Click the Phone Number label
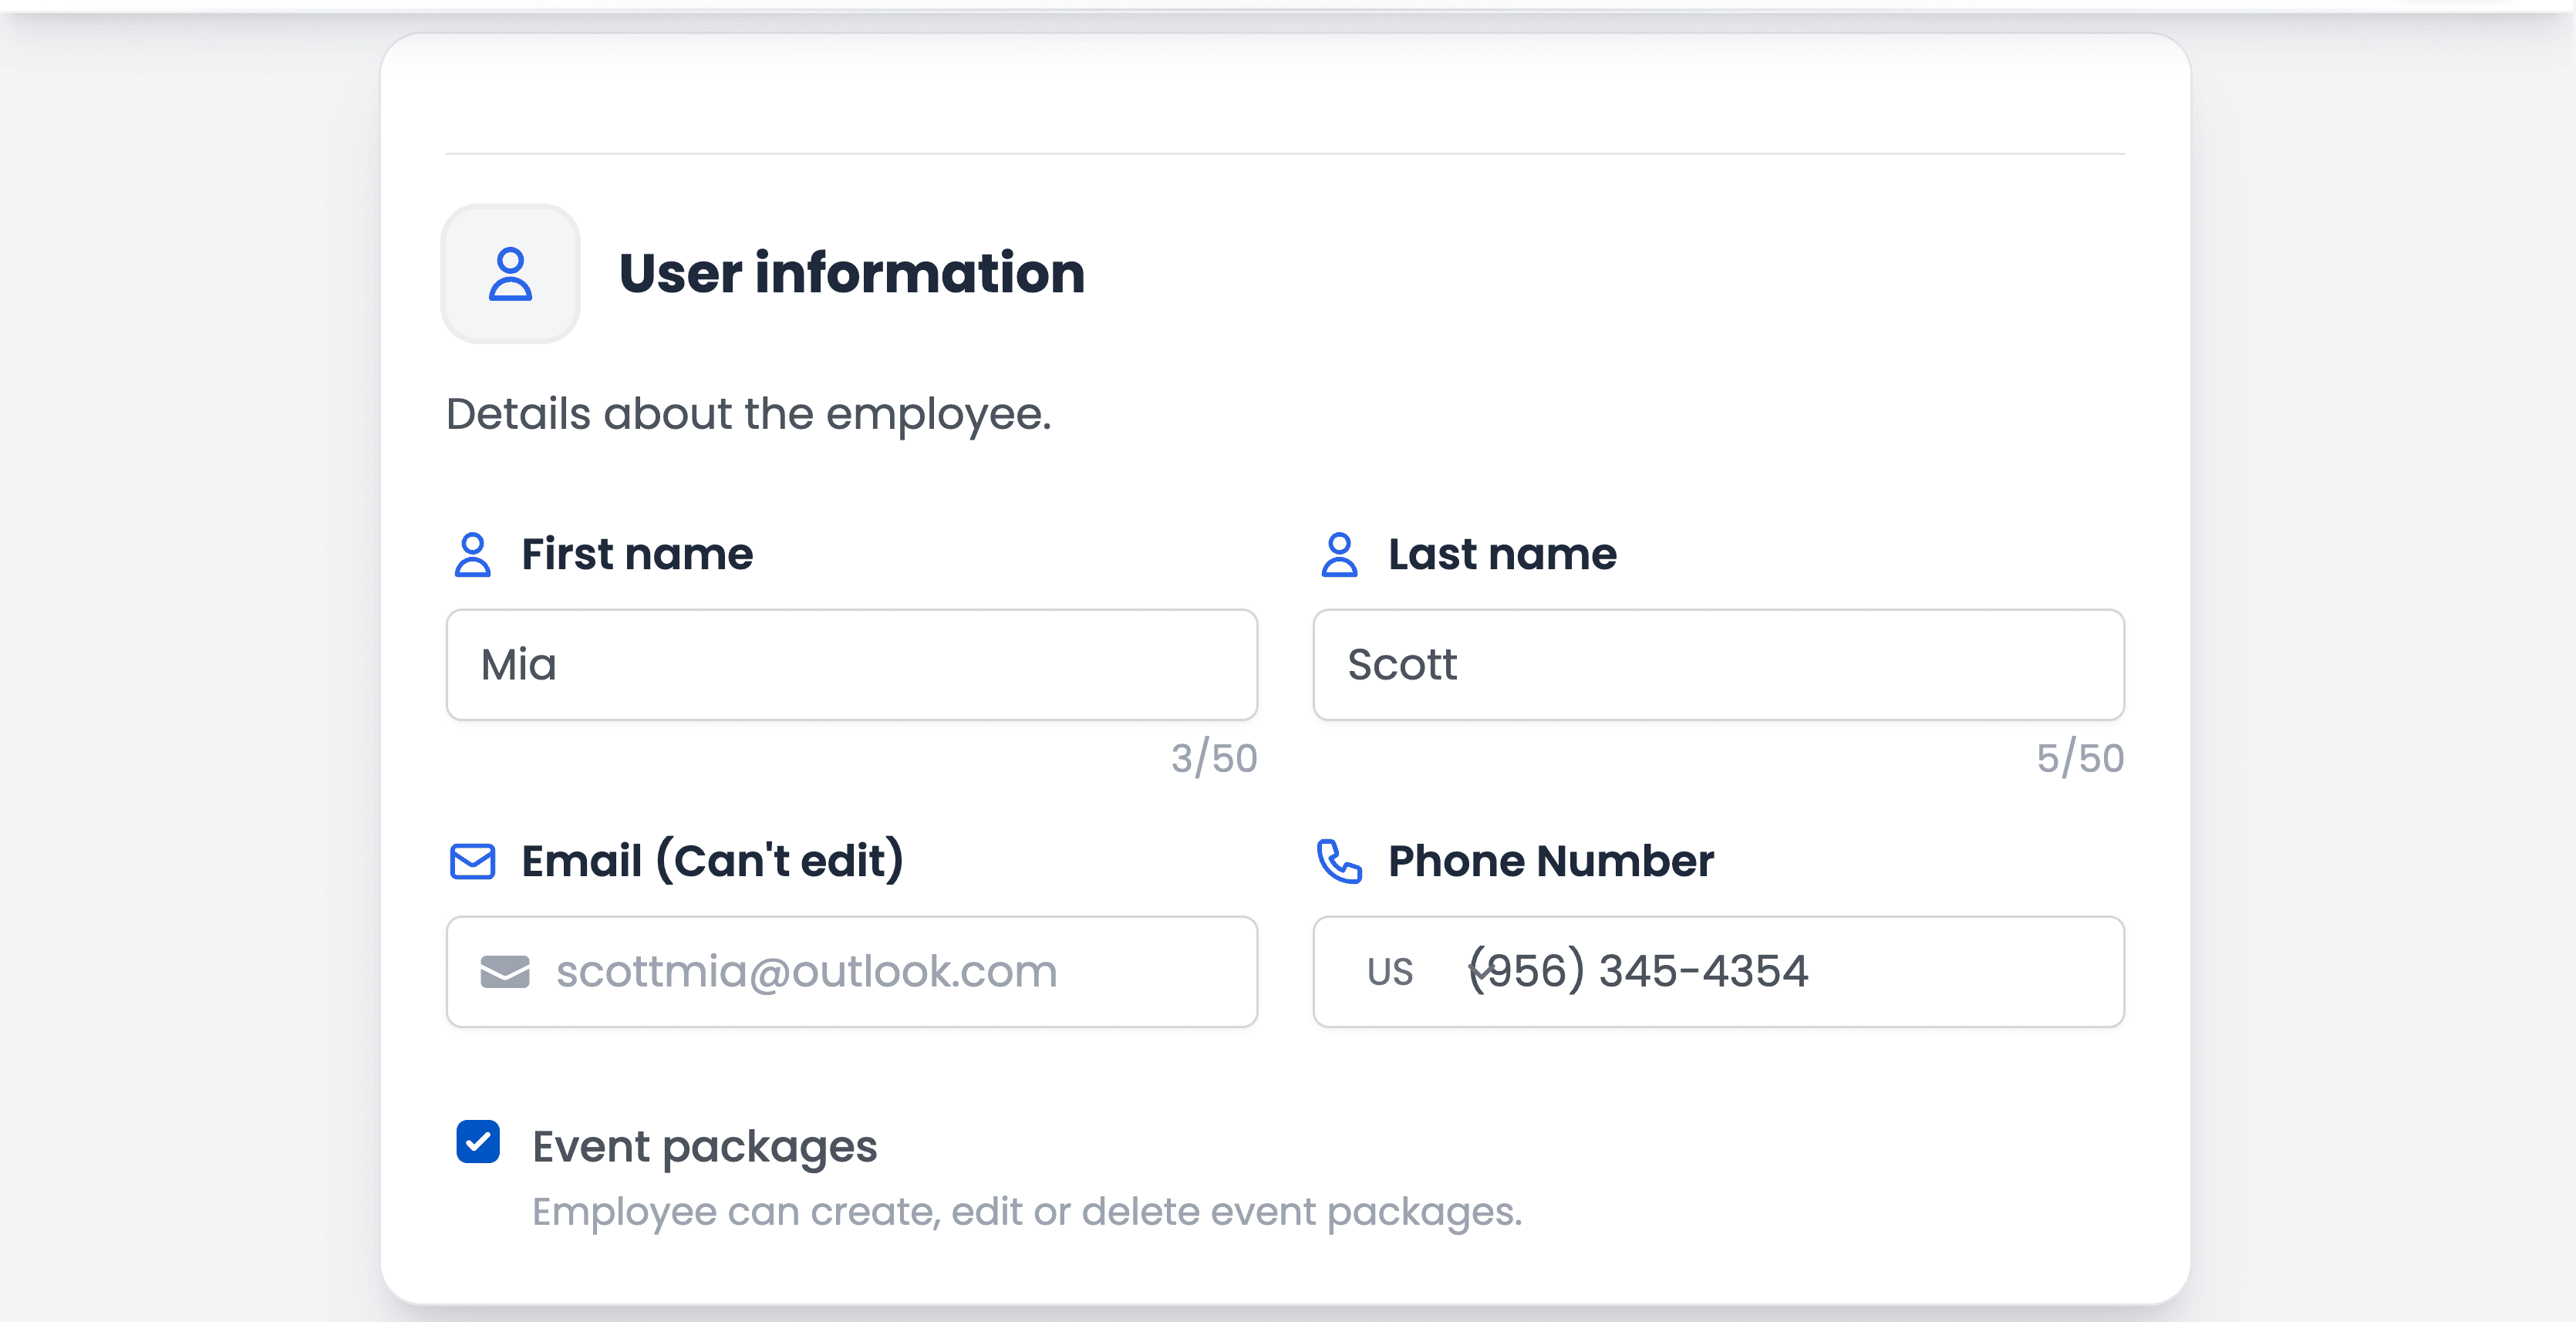 [1551, 860]
